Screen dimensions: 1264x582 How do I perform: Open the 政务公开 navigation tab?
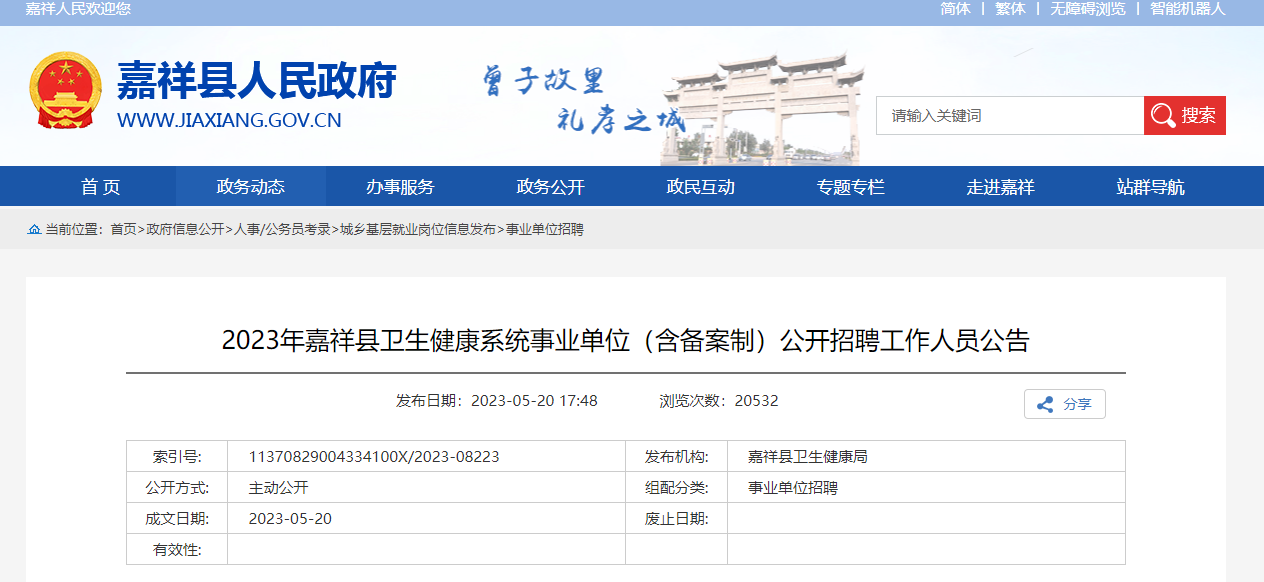(551, 187)
